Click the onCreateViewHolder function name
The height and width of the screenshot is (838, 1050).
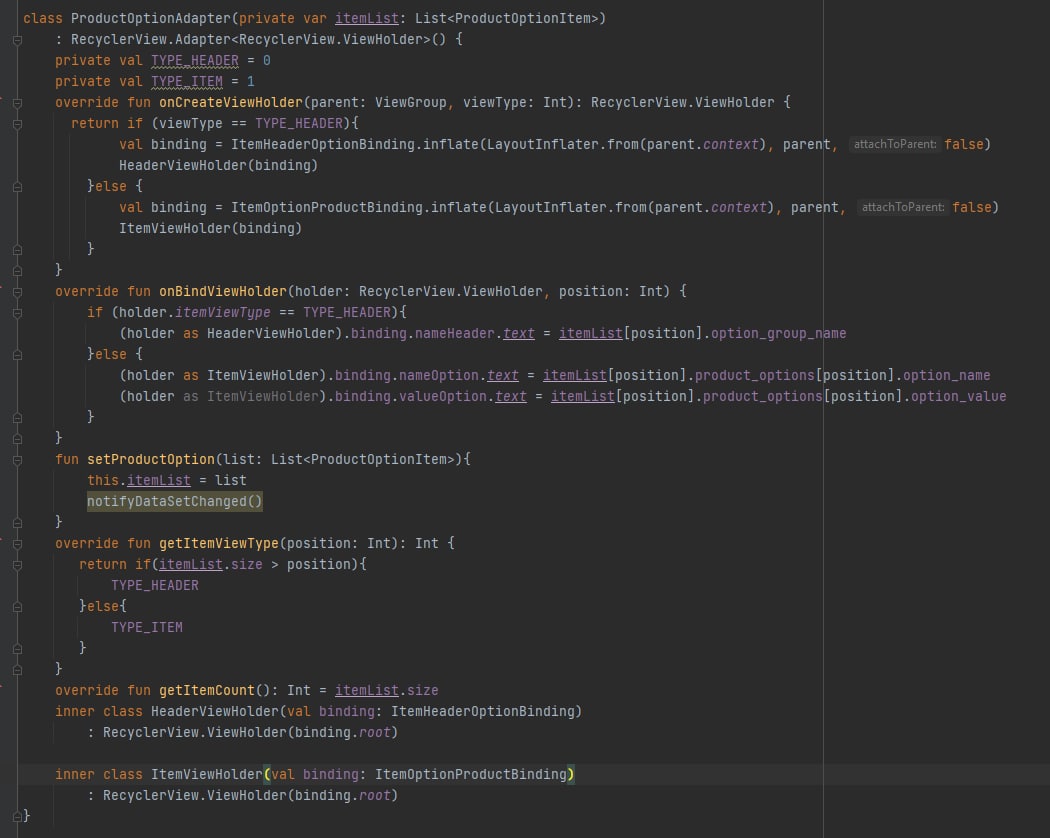click(231, 102)
